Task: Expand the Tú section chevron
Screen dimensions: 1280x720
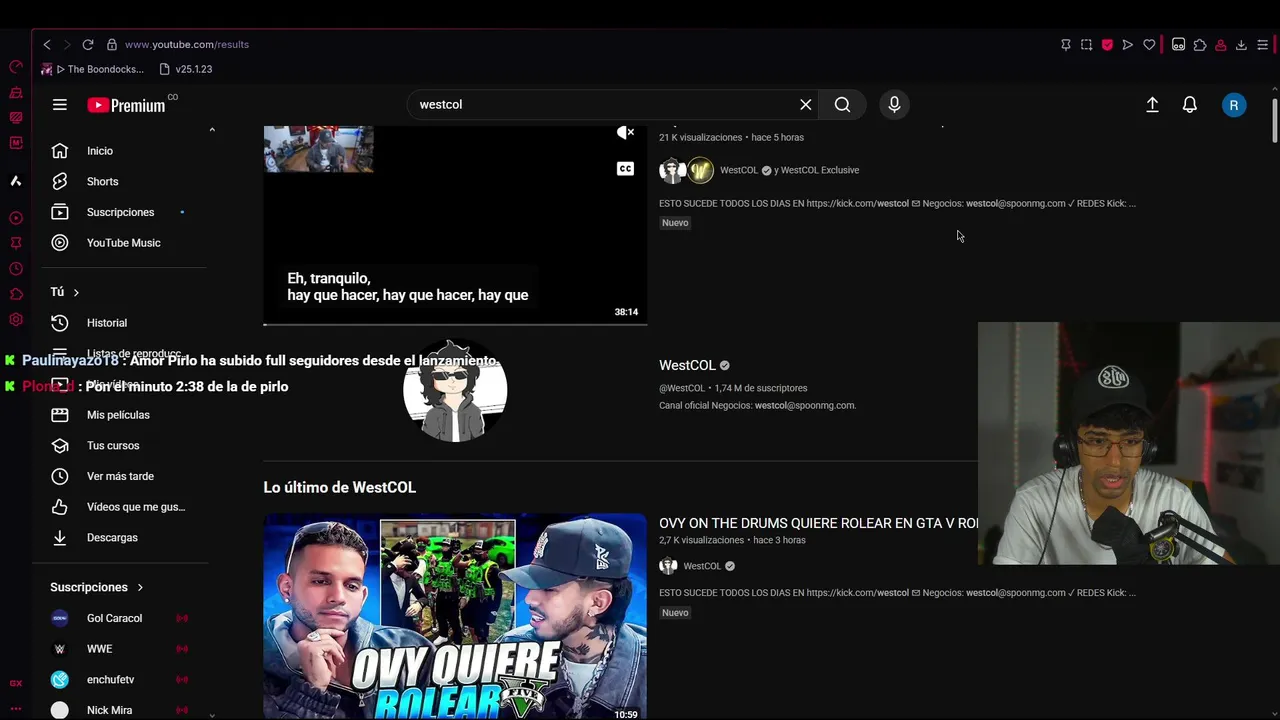Action: point(76,292)
